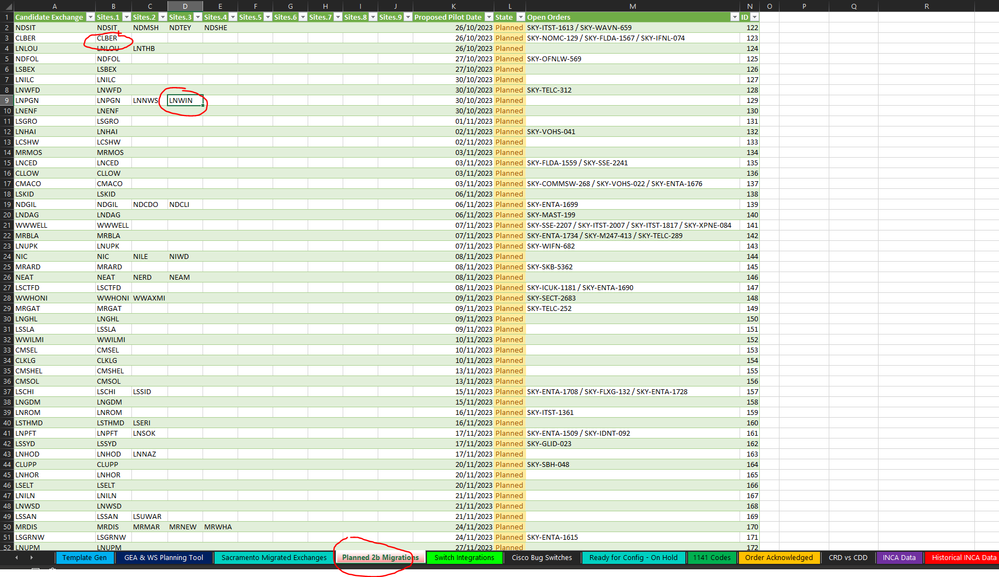The image size is (999, 577).
Task: Select the LNNAZ cell in row 43
Action: [150, 454]
